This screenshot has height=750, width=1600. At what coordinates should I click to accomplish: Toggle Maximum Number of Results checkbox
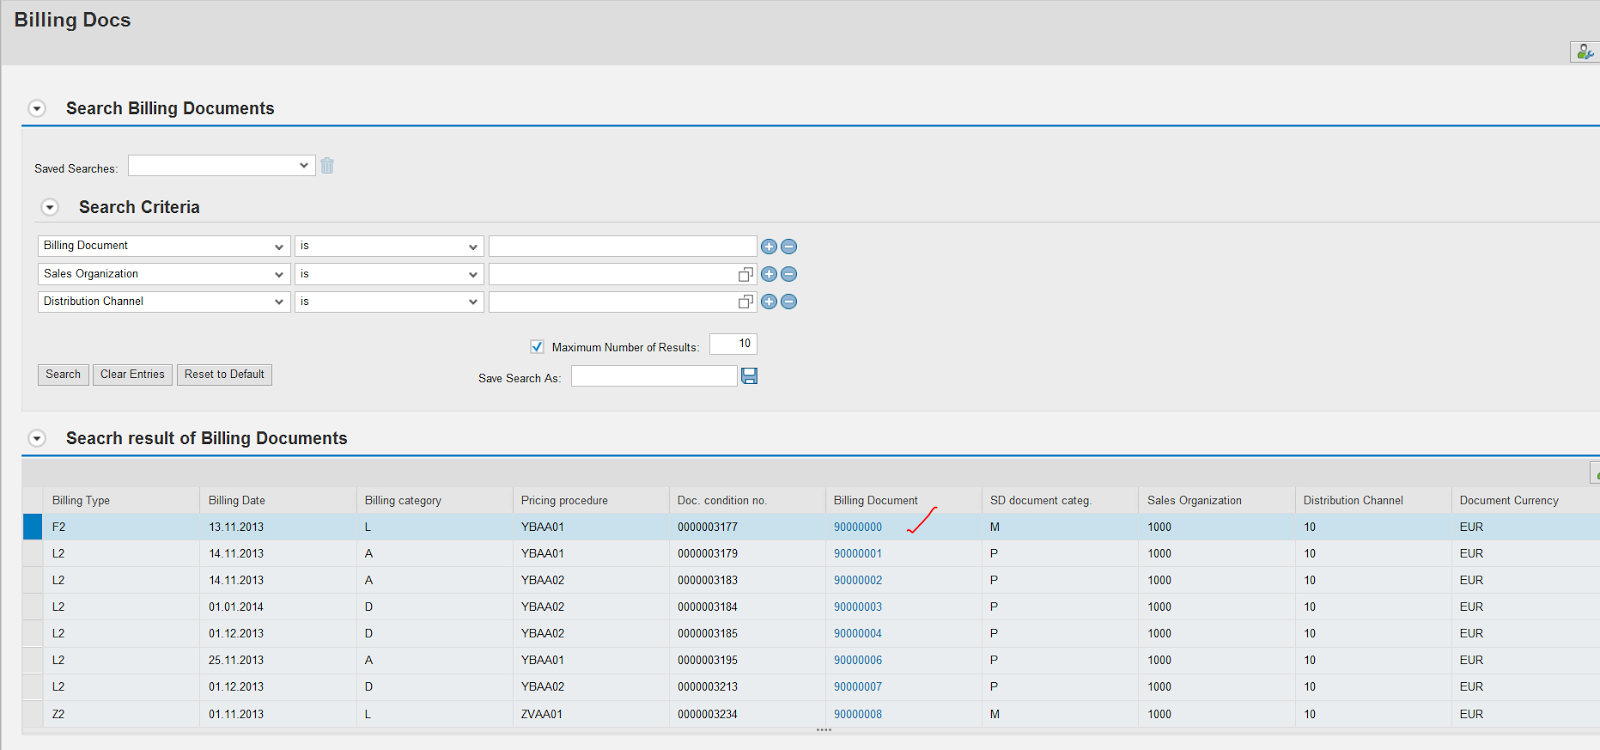537,347
